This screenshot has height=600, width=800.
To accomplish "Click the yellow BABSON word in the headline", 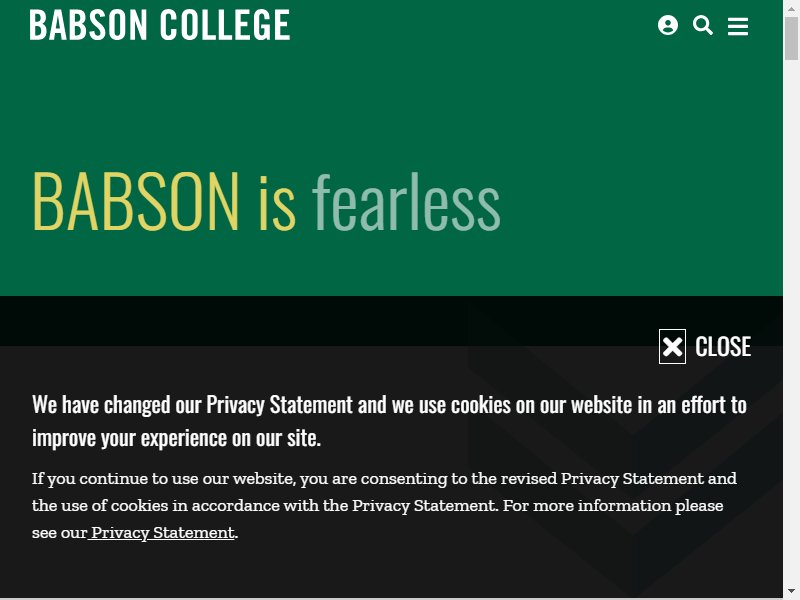I will tap(135, 202).
